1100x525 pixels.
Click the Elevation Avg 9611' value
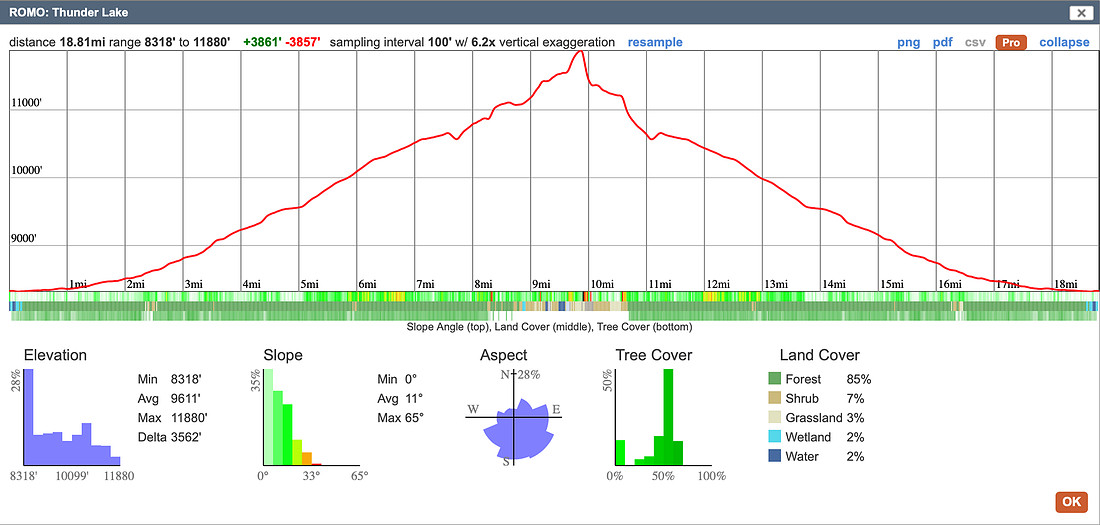click(x=186, y=399)
